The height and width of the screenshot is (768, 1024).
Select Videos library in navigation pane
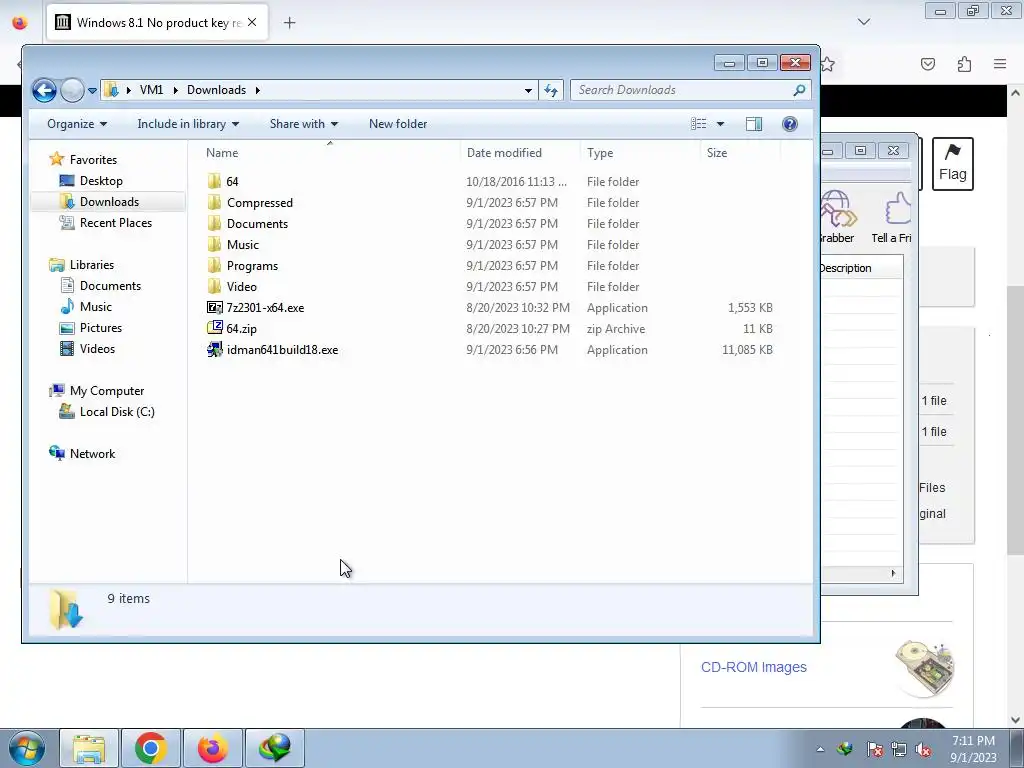(x=97, y=349)
